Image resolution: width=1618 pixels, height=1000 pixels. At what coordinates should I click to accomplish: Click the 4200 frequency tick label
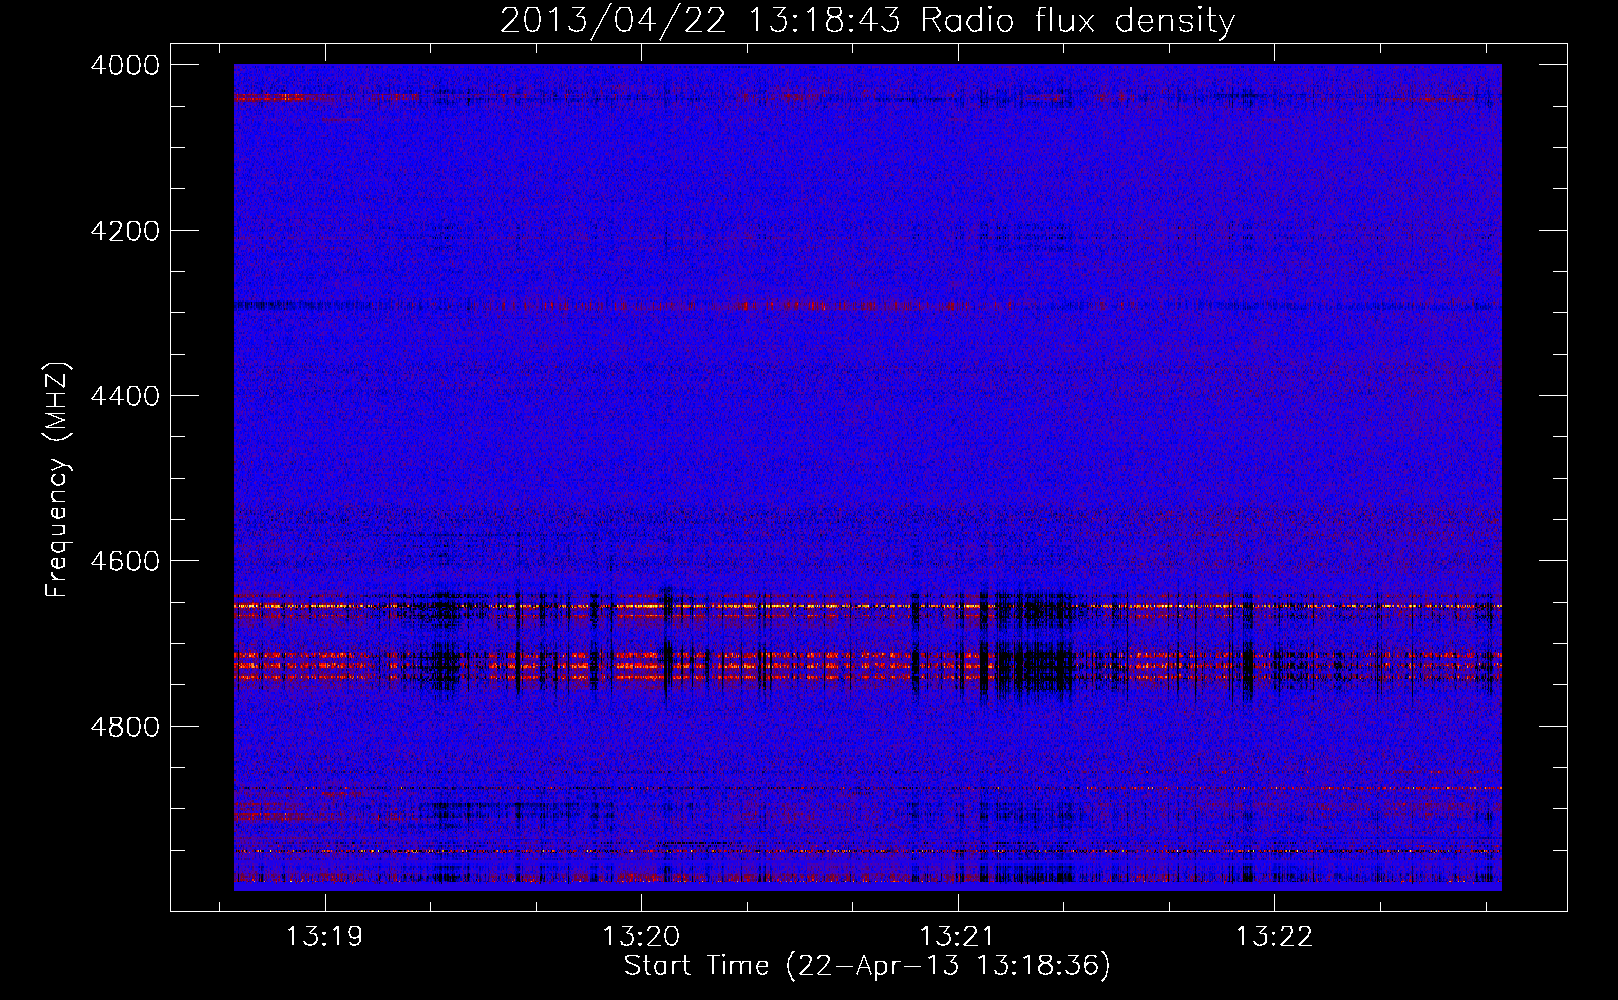point(125,231)
